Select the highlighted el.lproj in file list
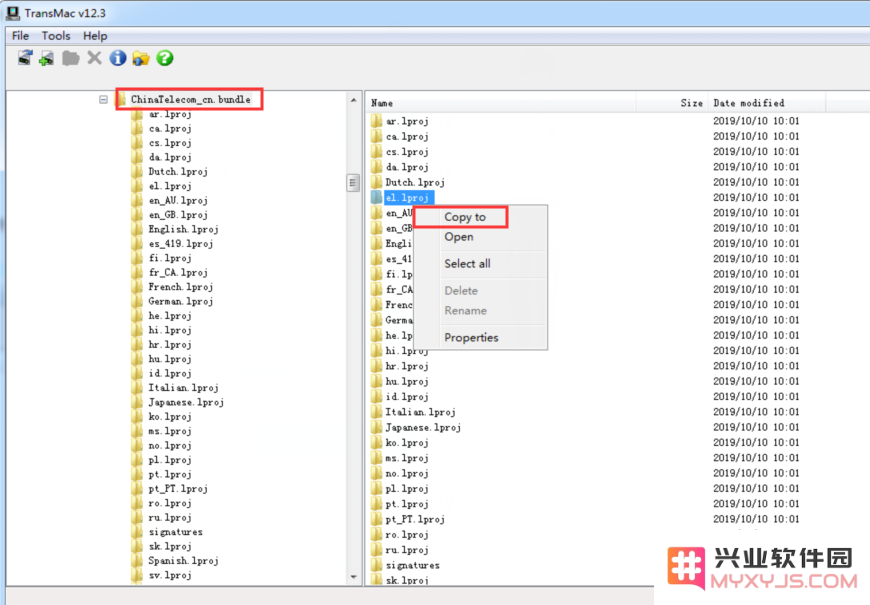The height and width of the screenshot is (605, 870). click(407, 198)
